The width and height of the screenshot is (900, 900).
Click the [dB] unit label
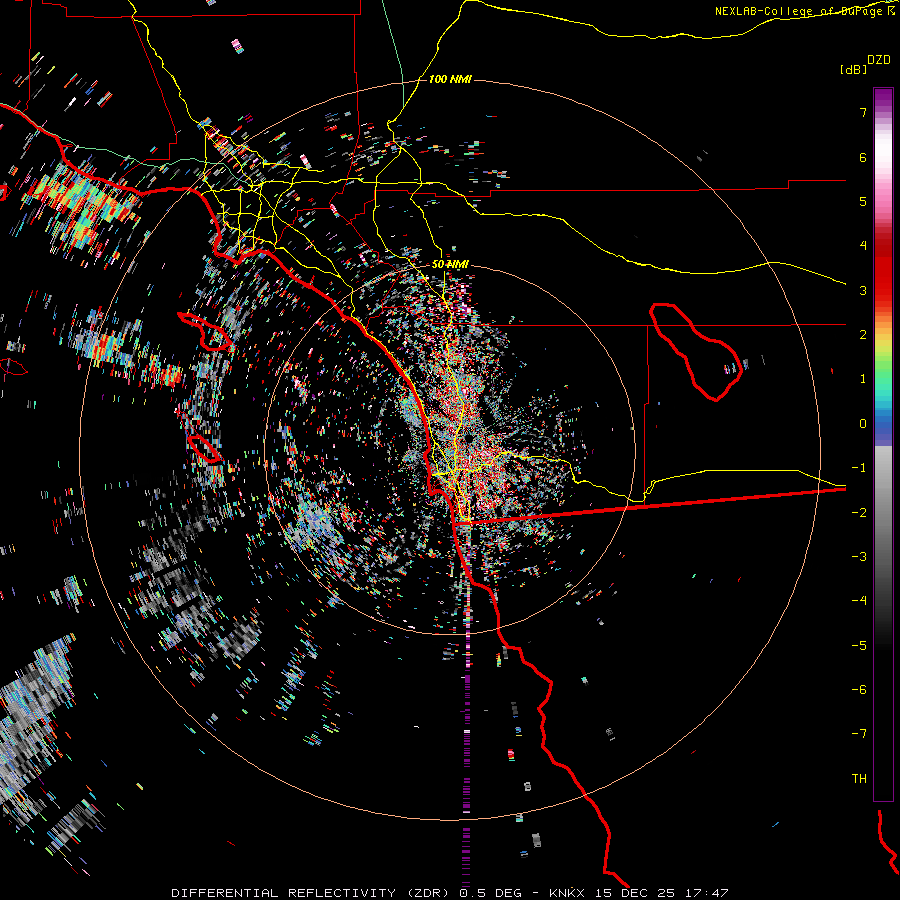(x=853, y=69)
